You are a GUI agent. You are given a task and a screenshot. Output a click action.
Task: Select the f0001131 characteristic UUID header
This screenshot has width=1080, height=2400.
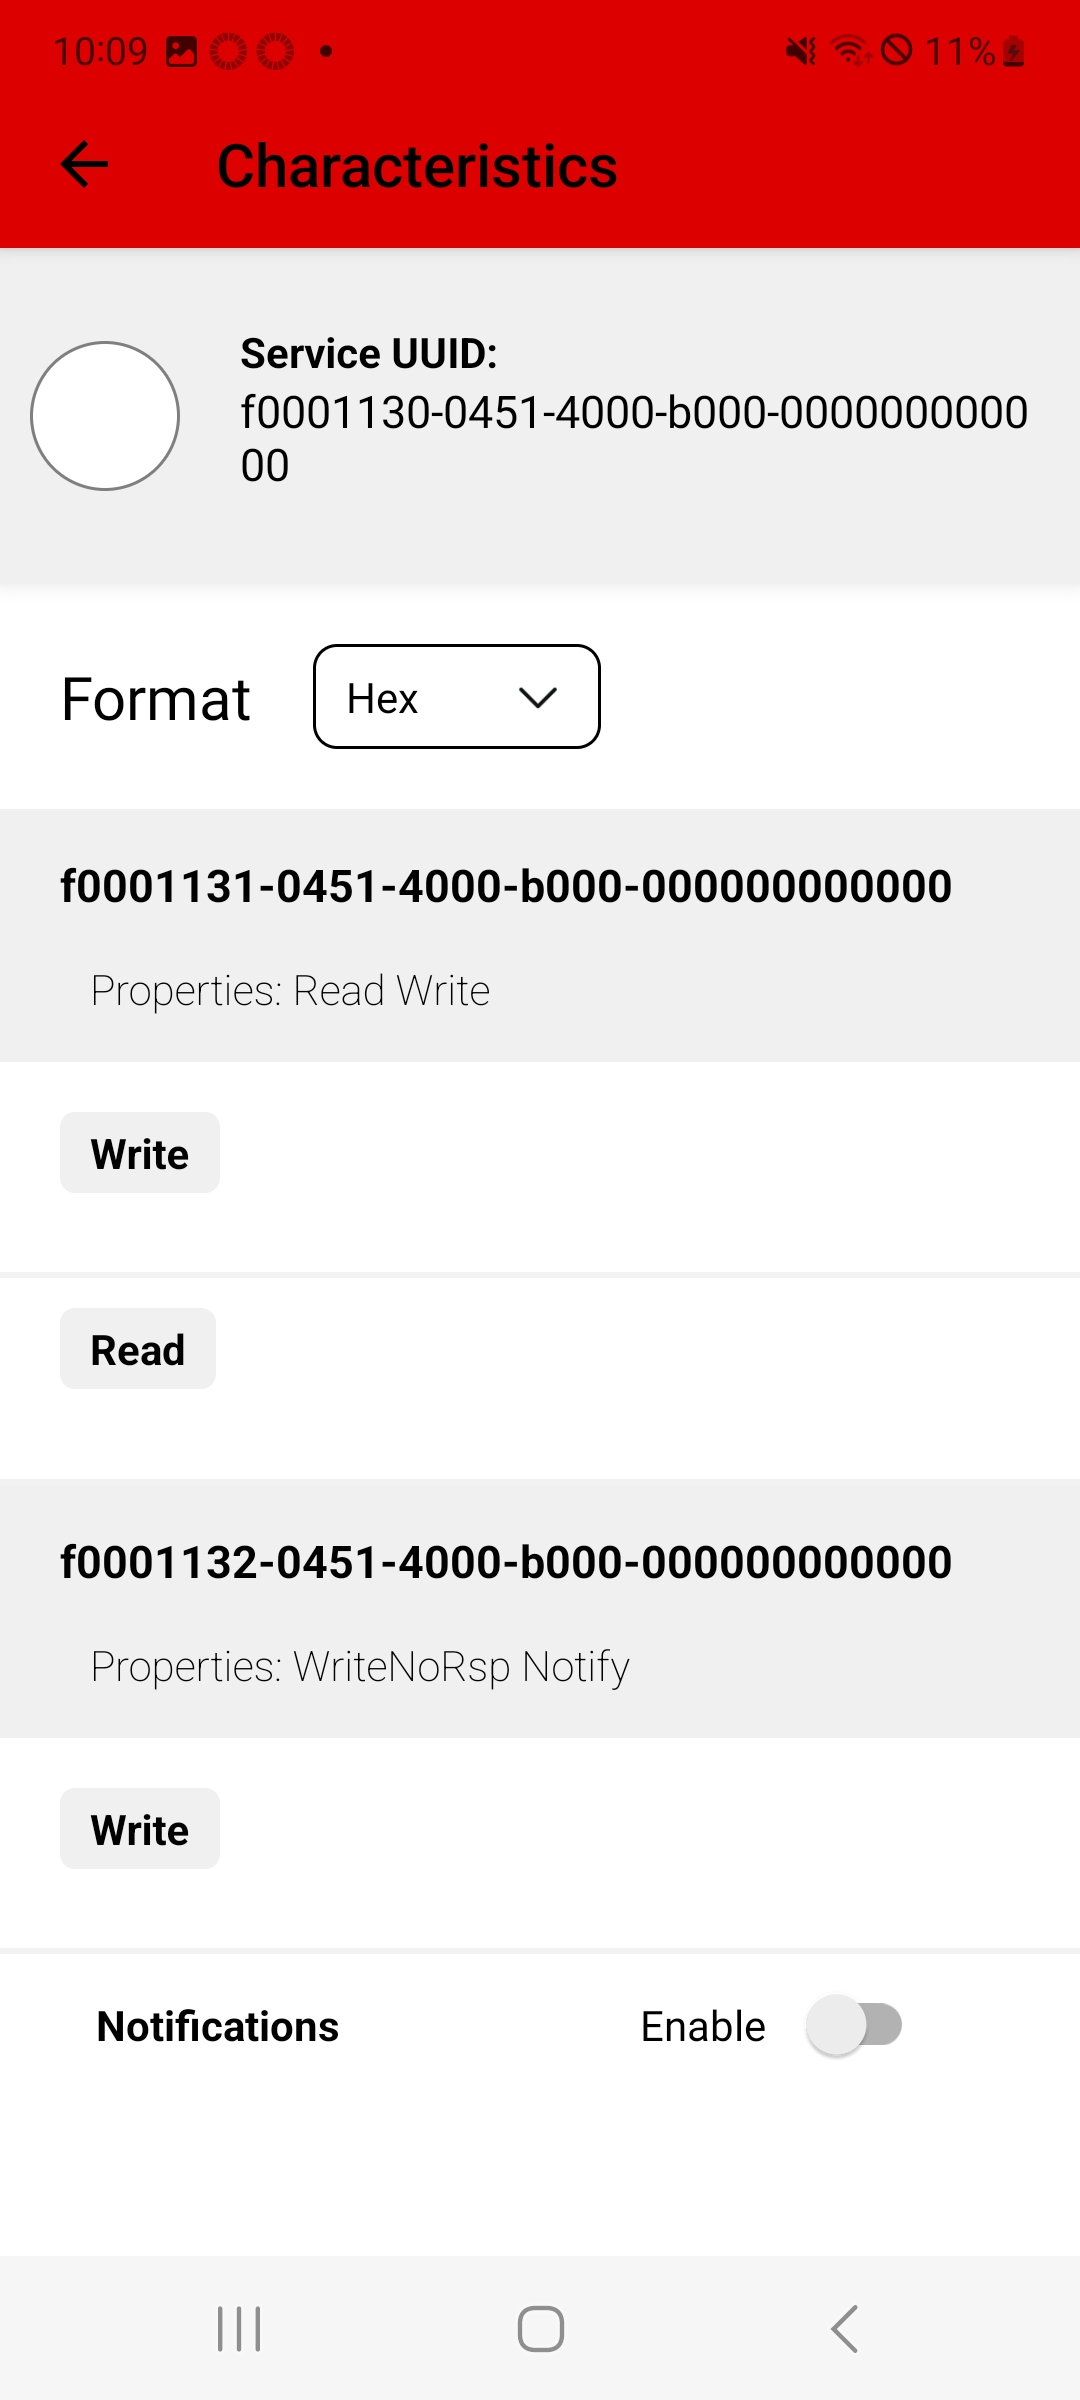click(x=506, y=886)
